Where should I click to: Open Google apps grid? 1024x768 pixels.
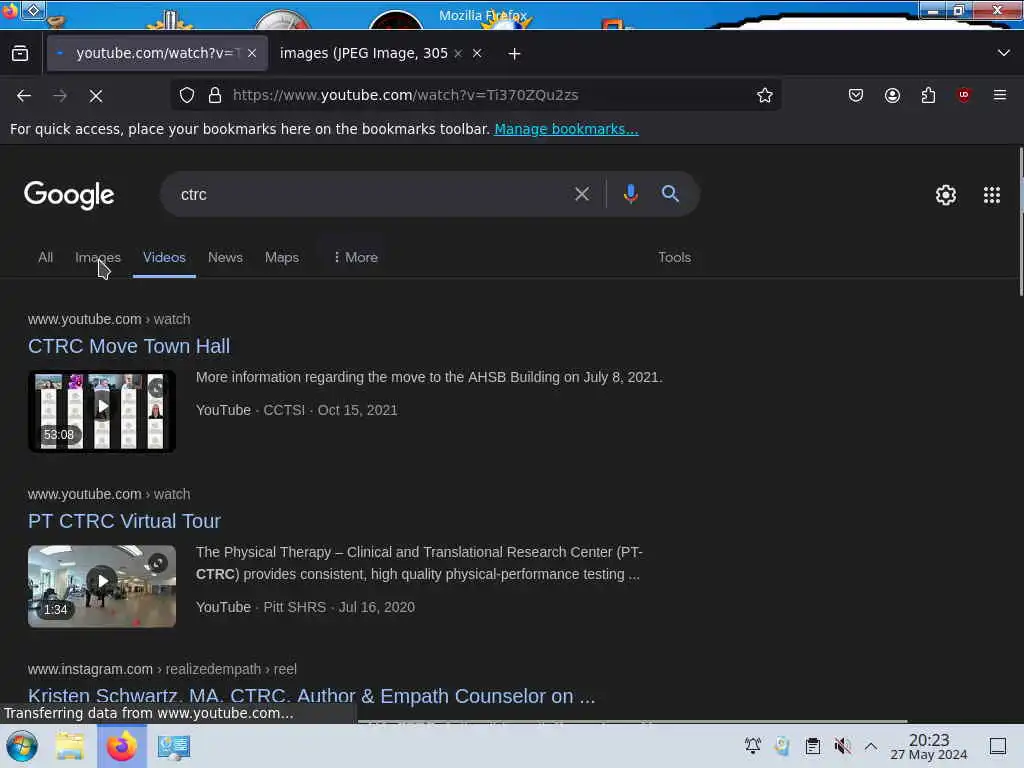(x=992, y=195)
